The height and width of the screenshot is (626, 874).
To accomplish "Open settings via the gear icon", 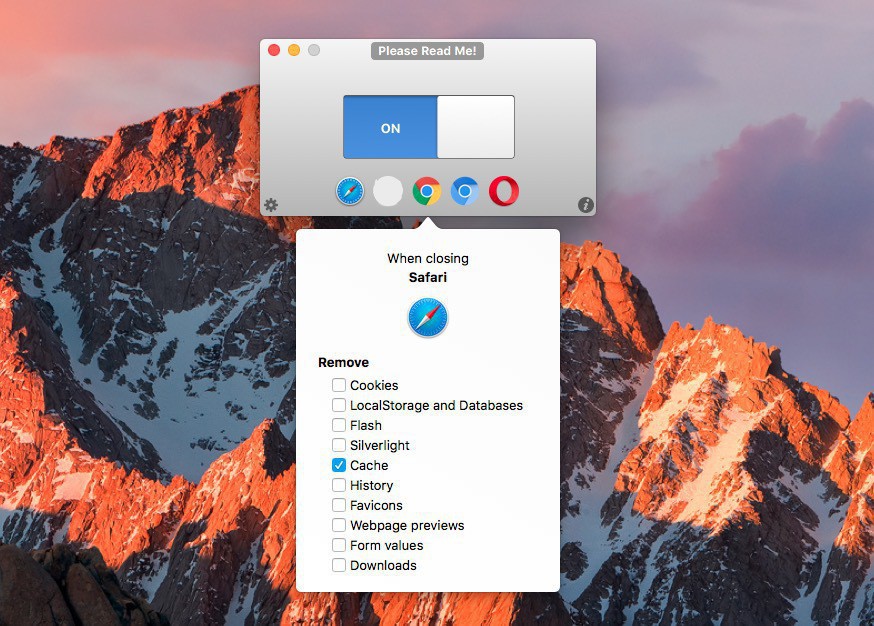I will pos(271,205).
